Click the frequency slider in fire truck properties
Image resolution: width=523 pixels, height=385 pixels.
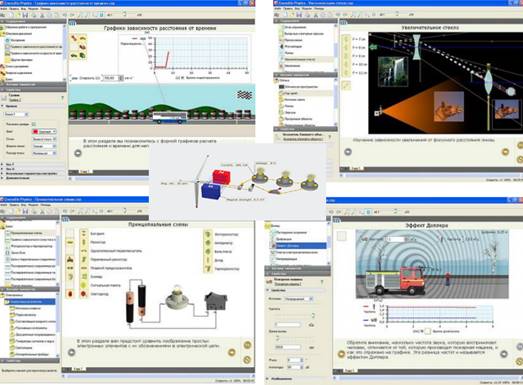click(294, 316)
